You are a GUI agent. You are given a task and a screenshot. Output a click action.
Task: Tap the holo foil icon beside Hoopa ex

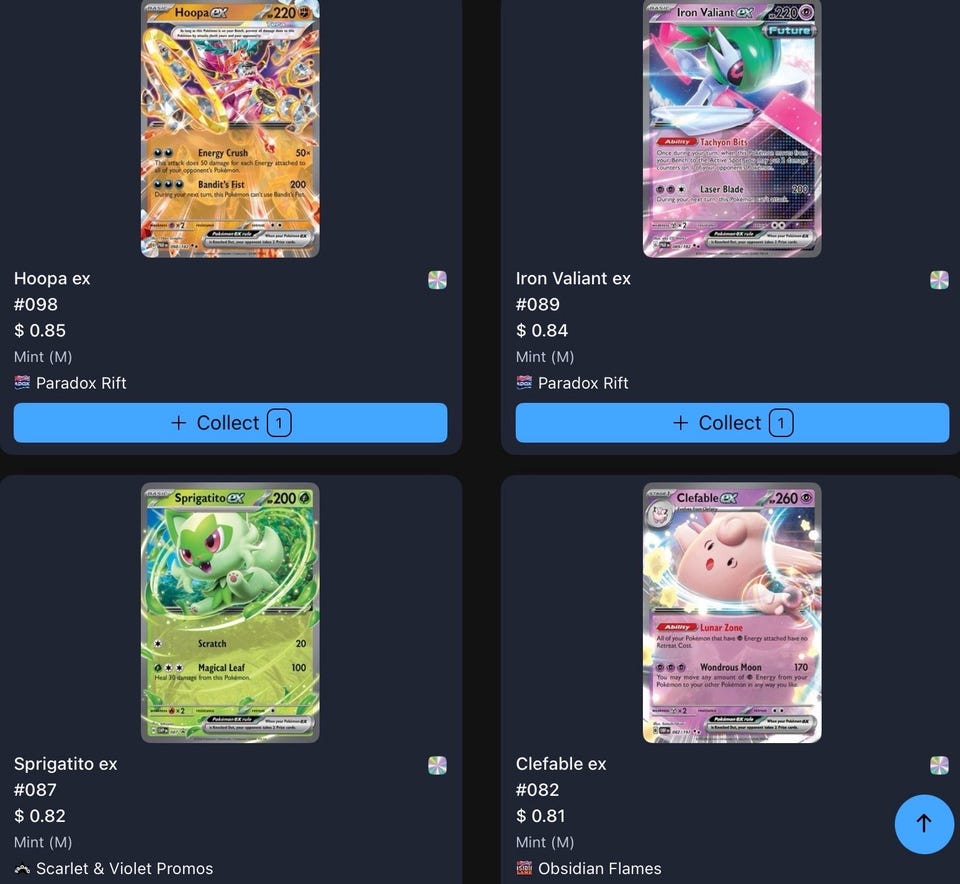[437, 280]
